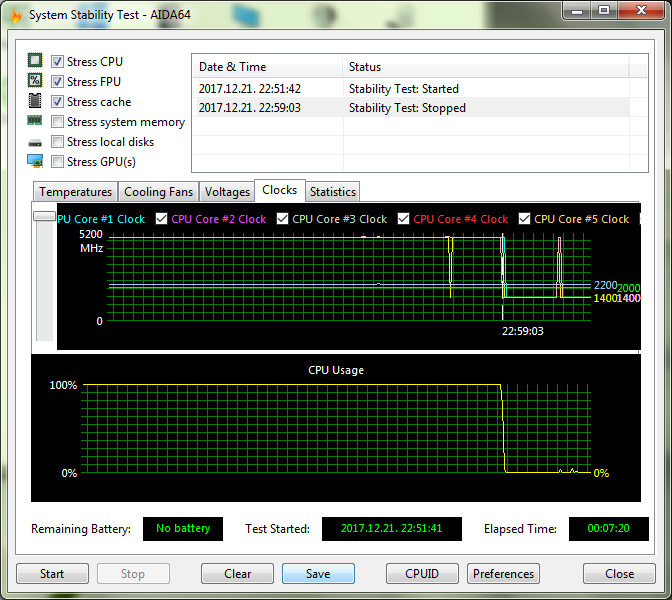This screenshot has width=672, height=600.
Task: Open Preferences
Action: click(x=503, y=573)
